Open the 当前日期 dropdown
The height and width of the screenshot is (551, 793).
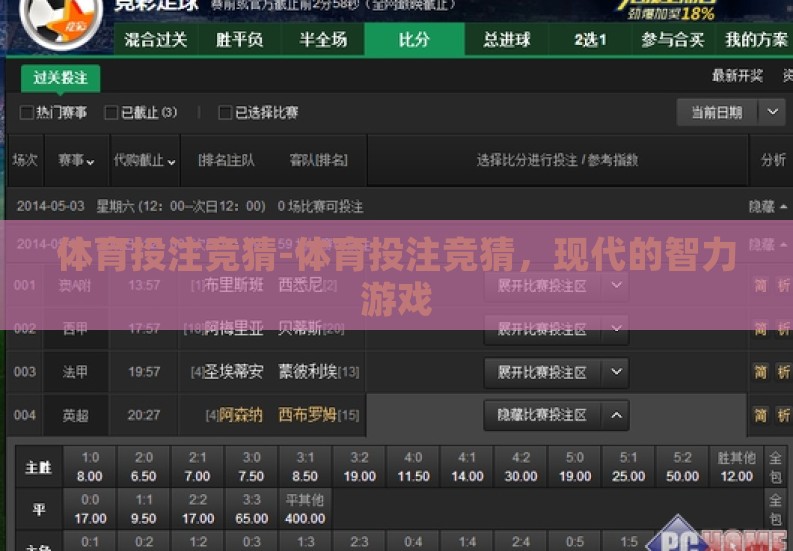731,112
